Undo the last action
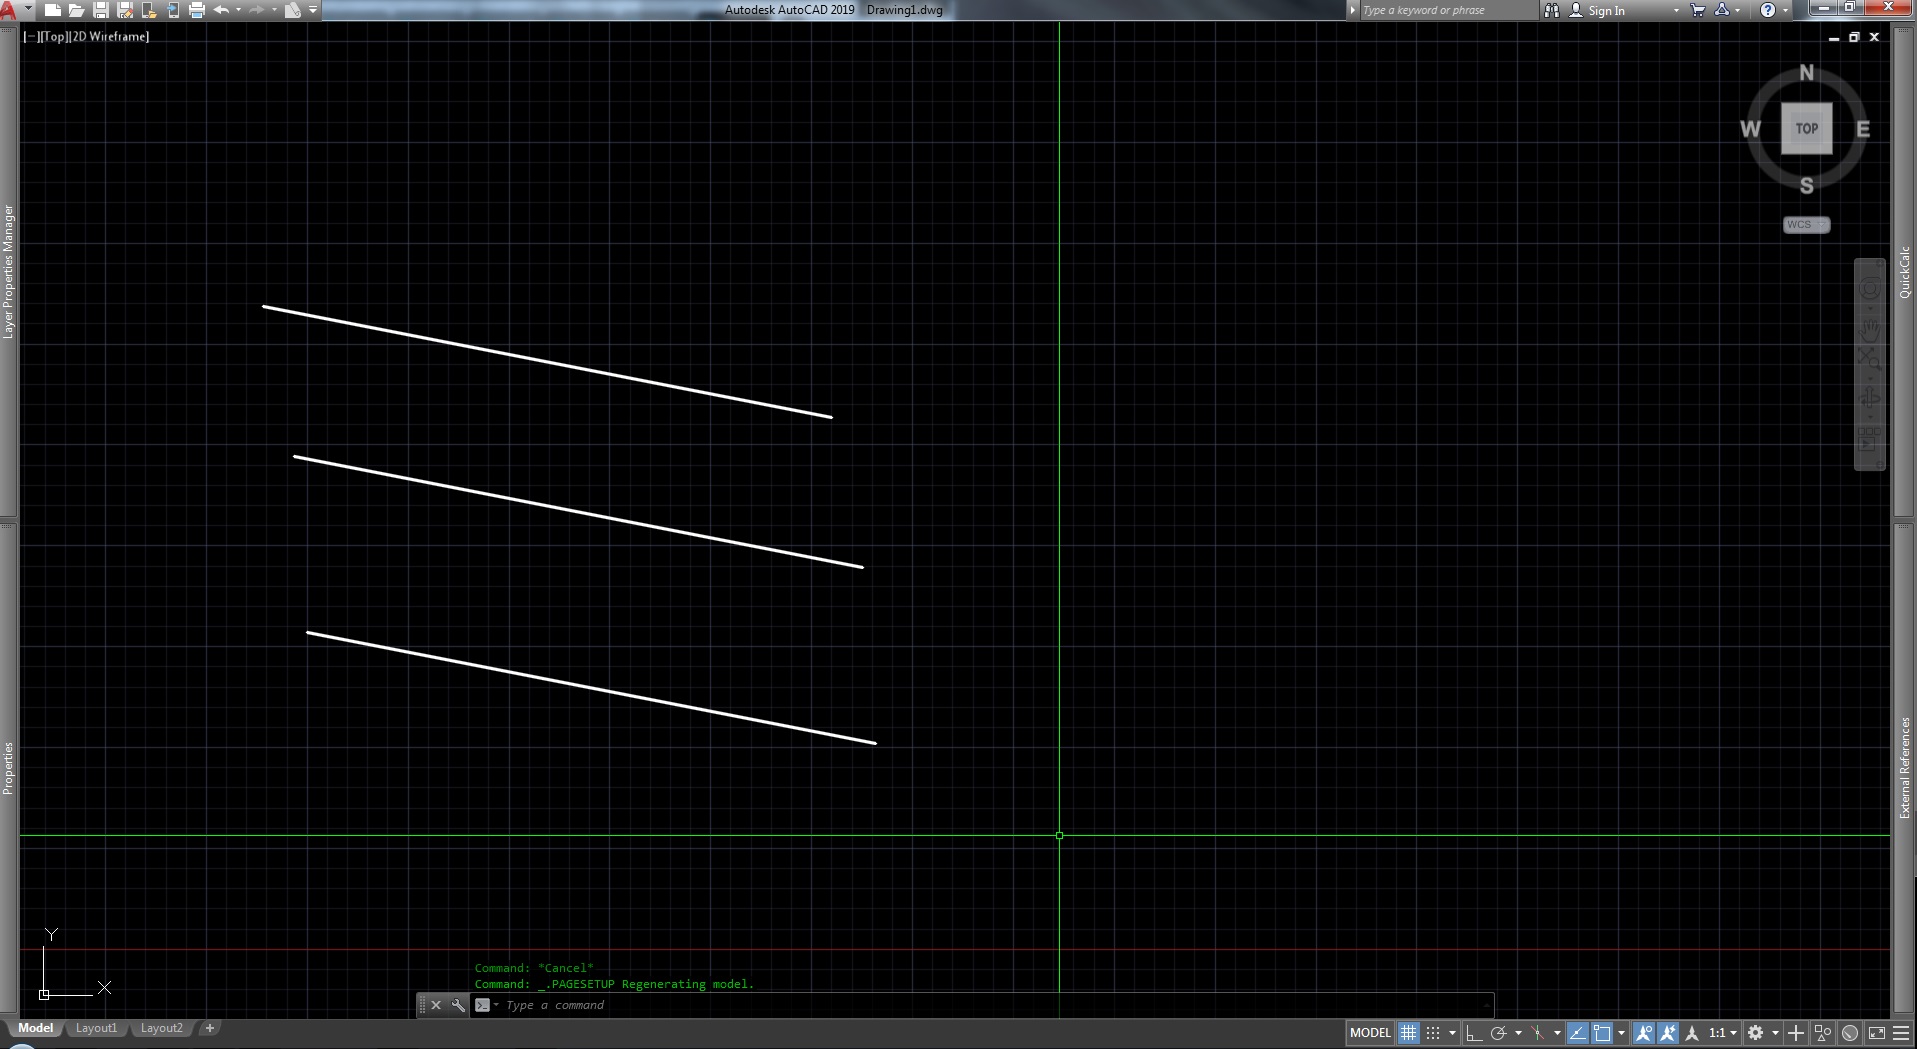This screenshot has width=1917, height=1049. pyautogui.click(x=222, y=10)
